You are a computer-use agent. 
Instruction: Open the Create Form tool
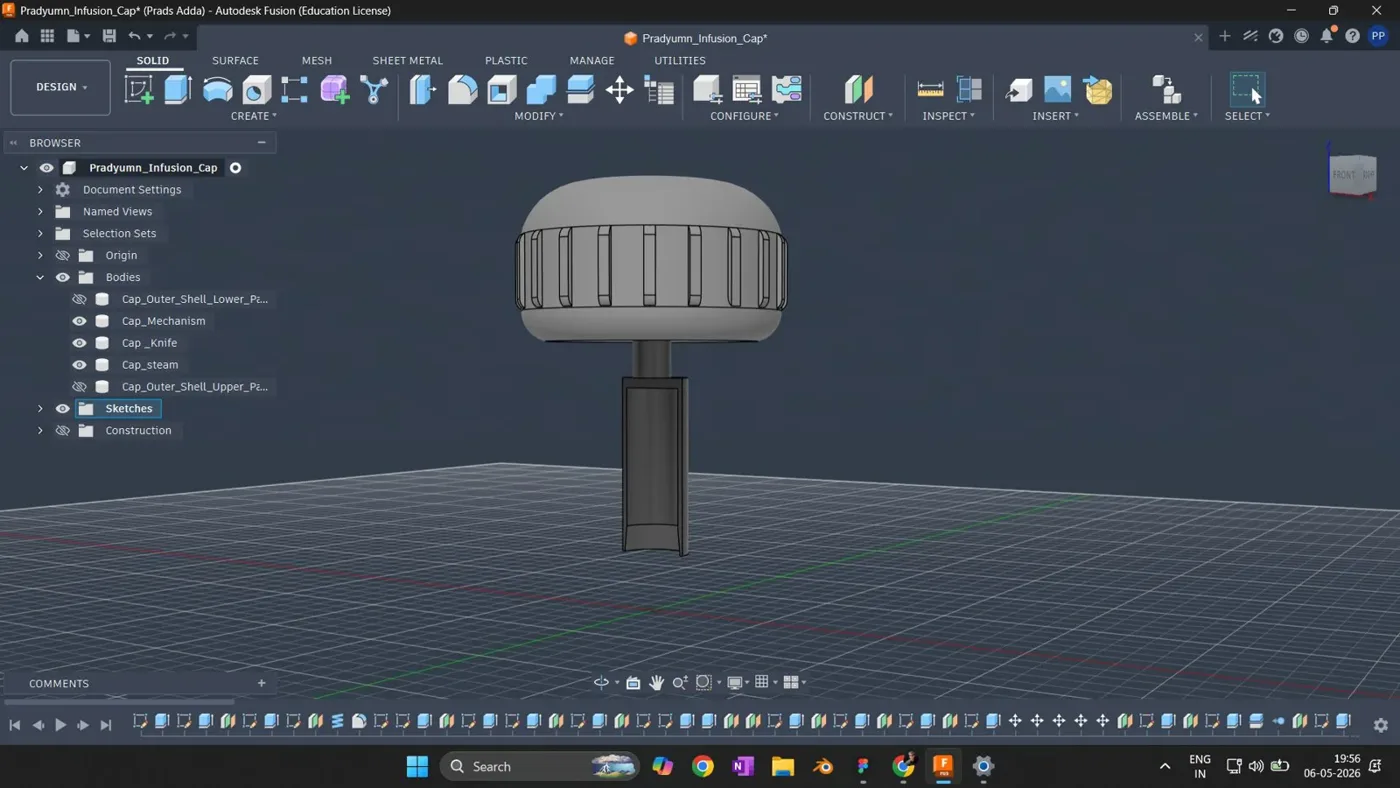click(x=335, y=89)
